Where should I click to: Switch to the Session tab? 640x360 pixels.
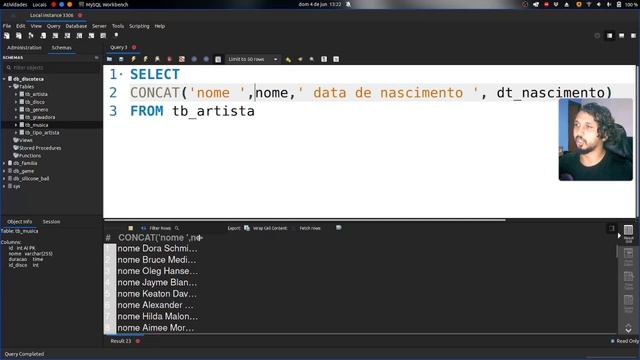(51, 222)
